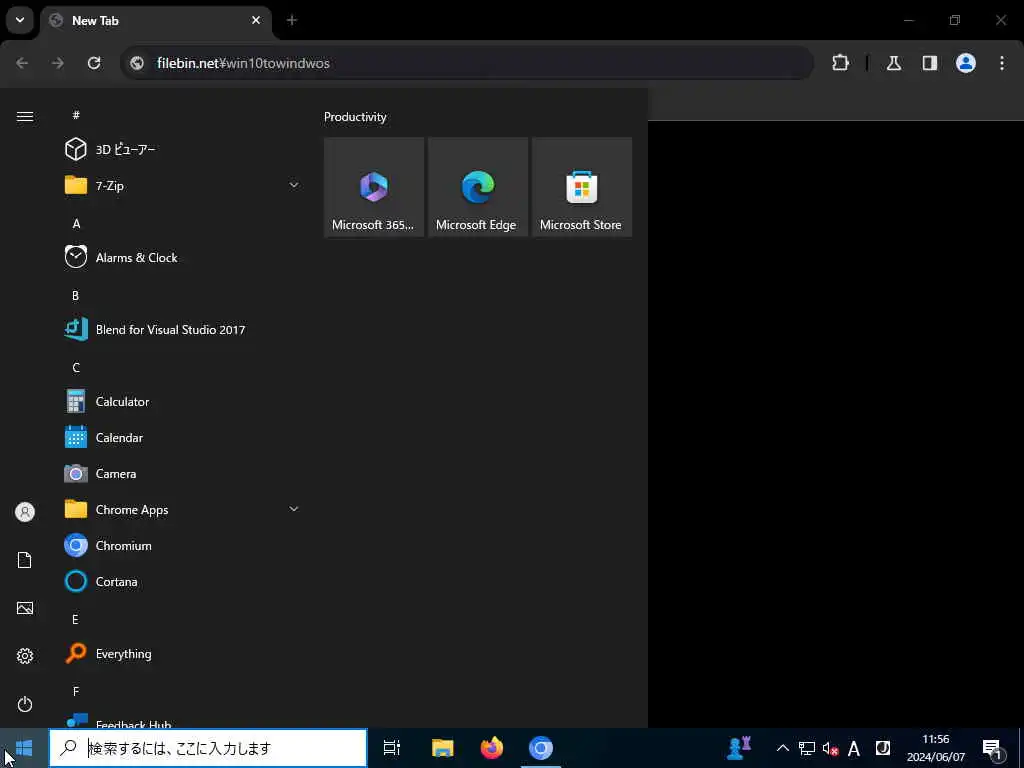Screen dimensions: 1024x768
Task: Reload the page in Chromium
Action: [94, 63]
